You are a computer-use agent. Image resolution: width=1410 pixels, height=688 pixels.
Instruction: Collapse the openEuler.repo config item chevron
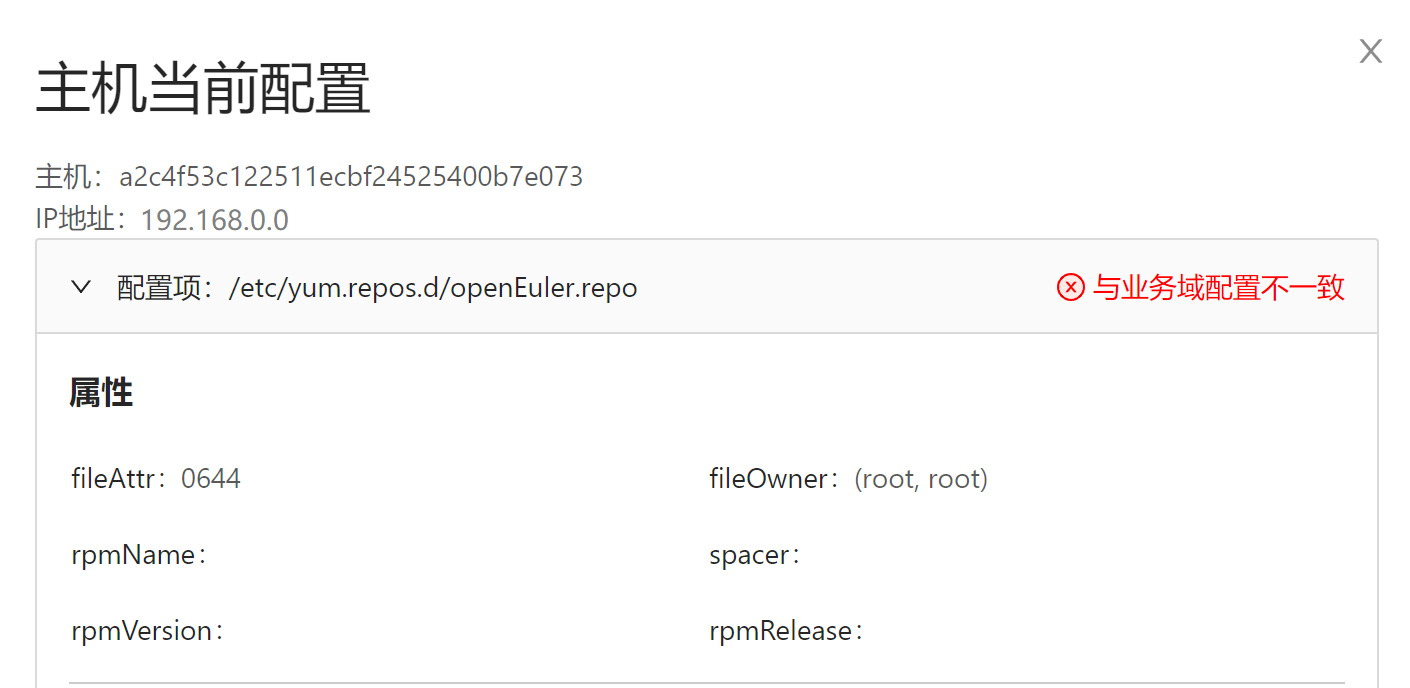point(81,288)
